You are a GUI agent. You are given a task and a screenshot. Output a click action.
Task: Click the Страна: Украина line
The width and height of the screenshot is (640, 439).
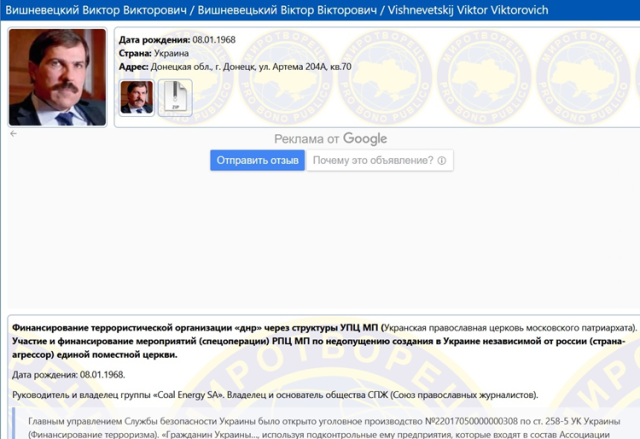(157, 52)
